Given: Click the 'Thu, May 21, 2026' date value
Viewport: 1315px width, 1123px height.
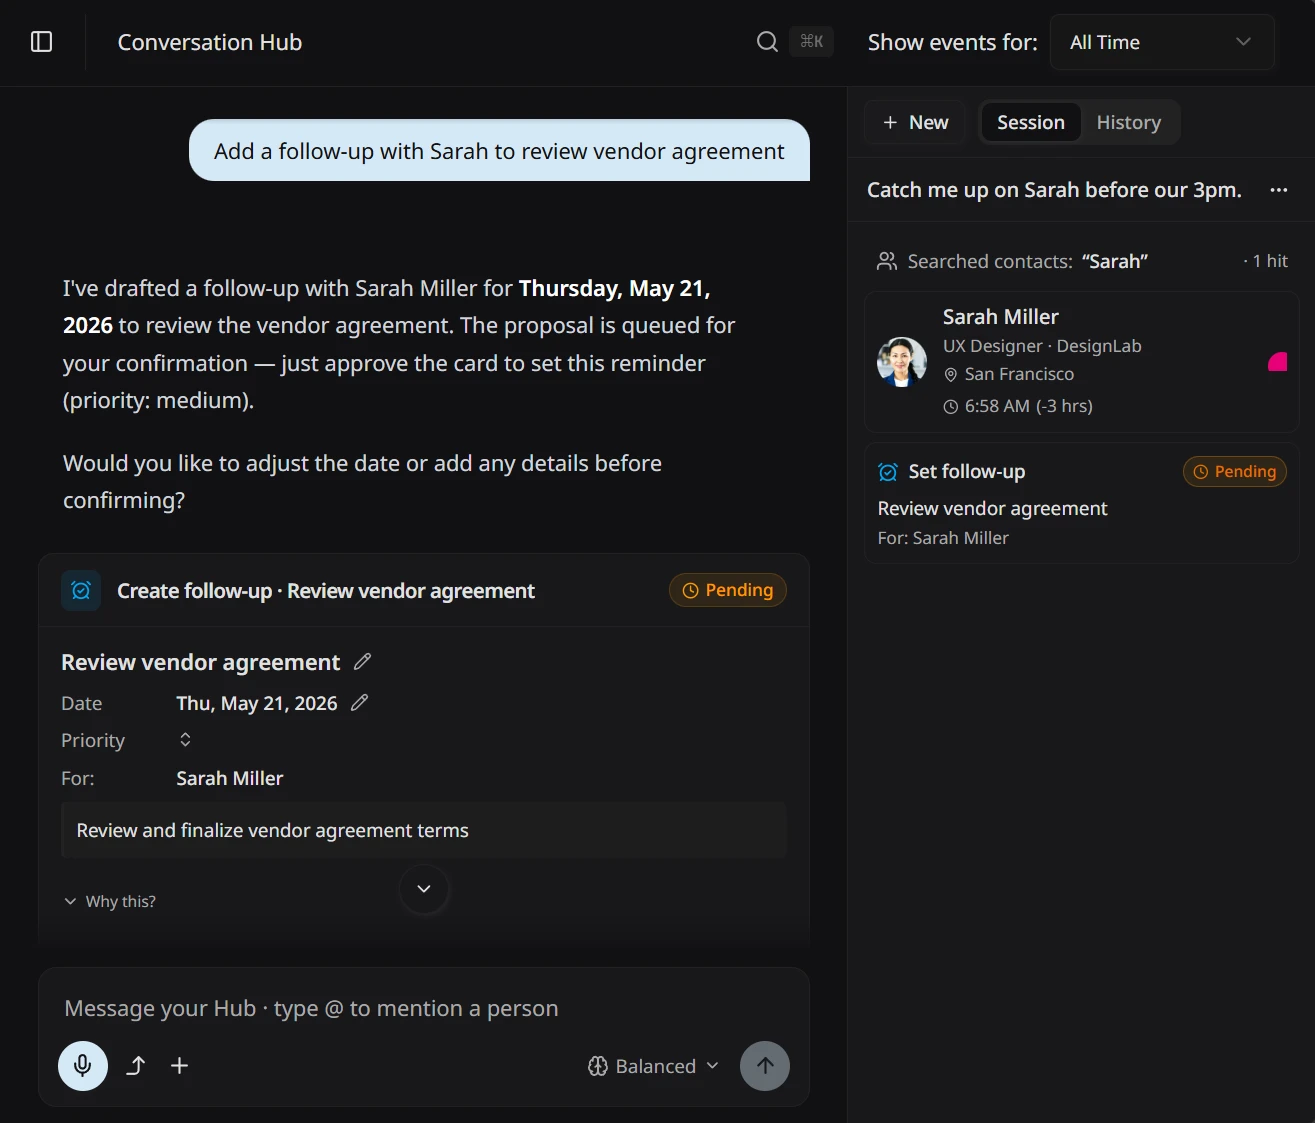Looking at the screenshot, I should (257, 703).
